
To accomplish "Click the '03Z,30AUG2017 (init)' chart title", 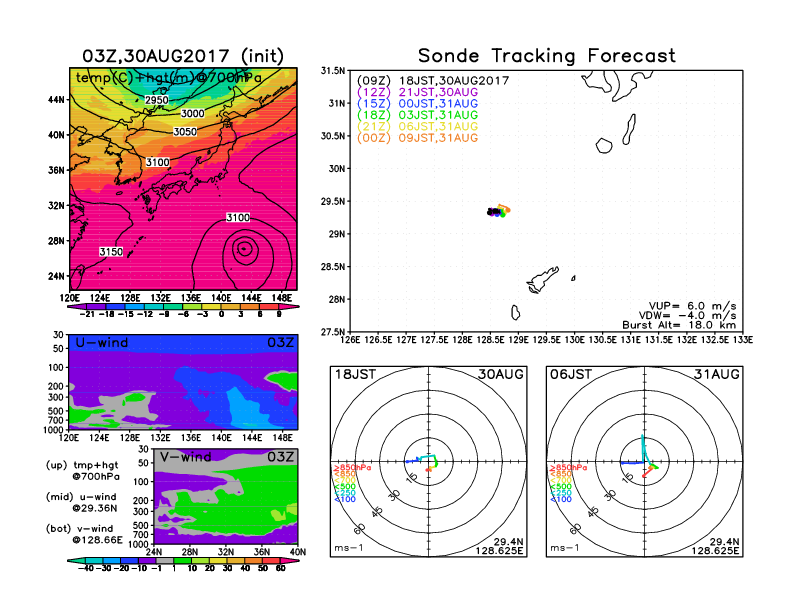I will pos(183,56).
